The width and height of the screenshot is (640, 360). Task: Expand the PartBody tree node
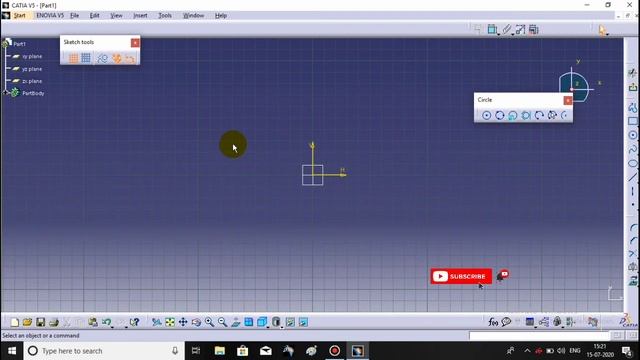point(5,93)
